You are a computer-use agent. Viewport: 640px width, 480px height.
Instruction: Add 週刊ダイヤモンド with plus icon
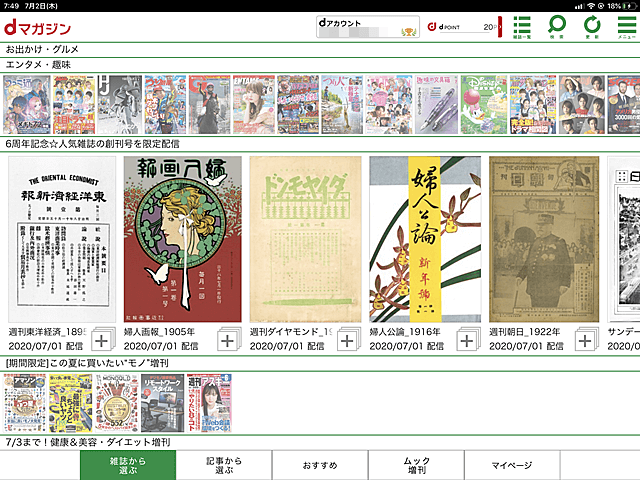347,340
